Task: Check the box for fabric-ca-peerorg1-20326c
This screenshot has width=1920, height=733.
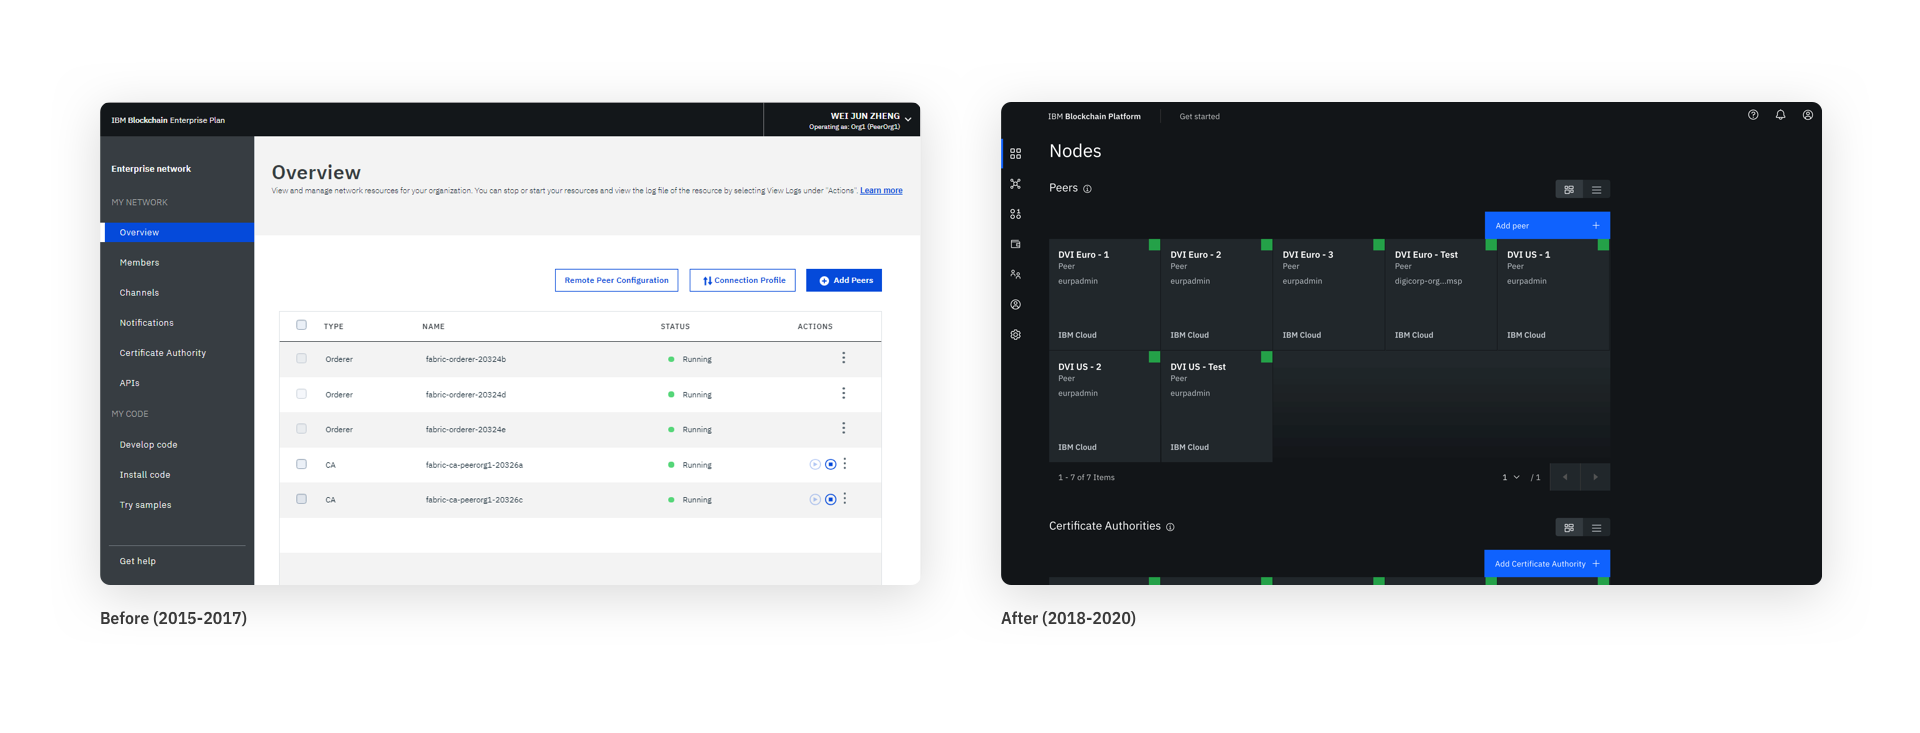Action: pyautogui.click(x=301, y=499)
